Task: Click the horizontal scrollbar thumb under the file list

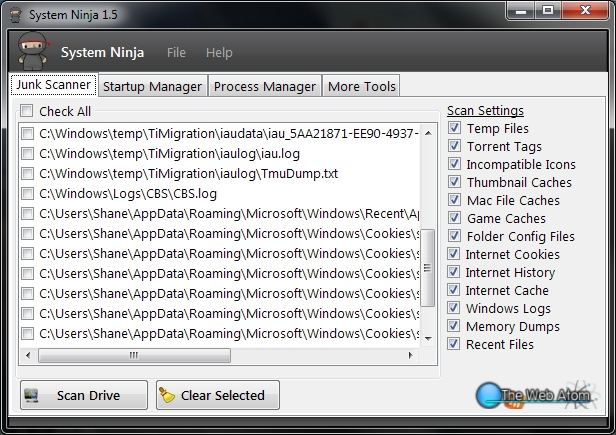Action: coord(134,355)
